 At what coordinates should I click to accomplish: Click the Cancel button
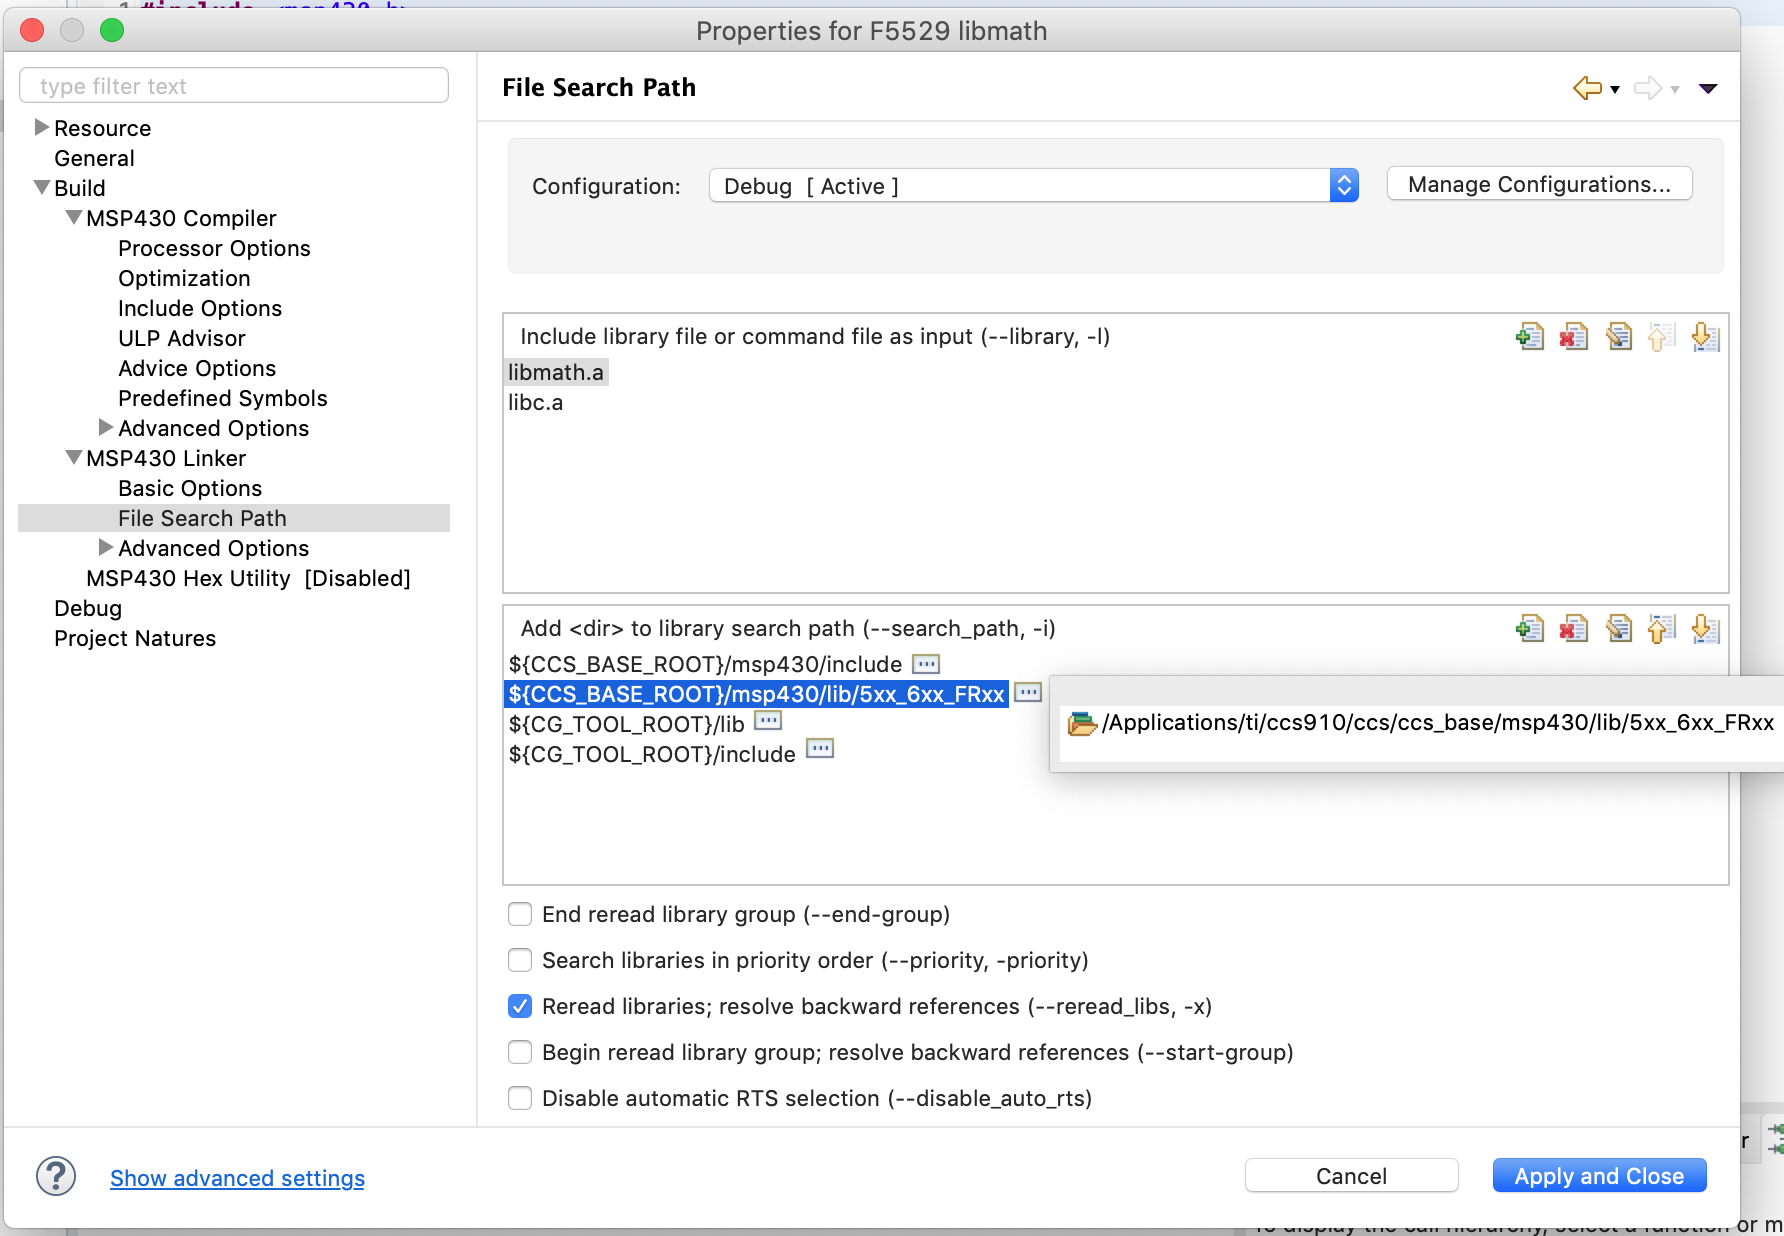(x=1351, y=1176)
